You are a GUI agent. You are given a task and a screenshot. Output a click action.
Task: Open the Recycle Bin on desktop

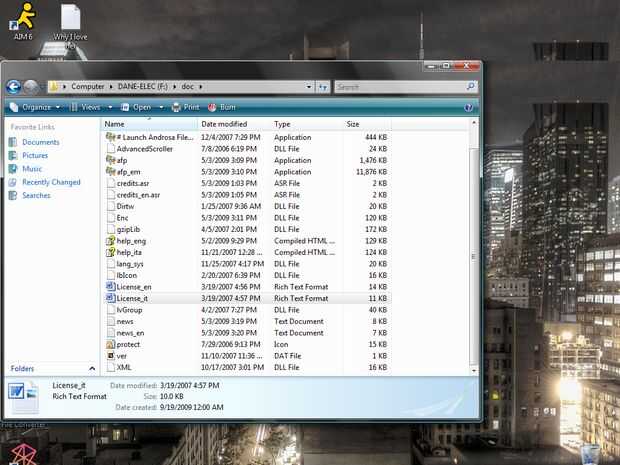click(x=591, y=455)
